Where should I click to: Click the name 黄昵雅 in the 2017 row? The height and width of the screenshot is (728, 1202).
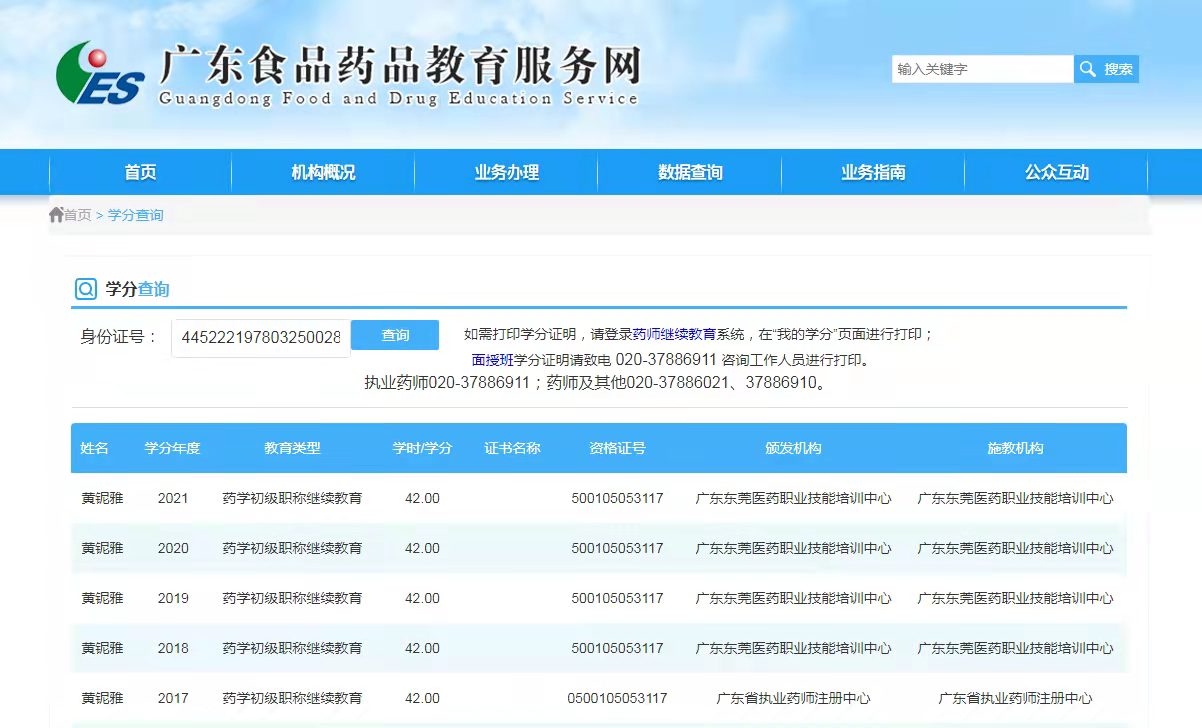102,698
